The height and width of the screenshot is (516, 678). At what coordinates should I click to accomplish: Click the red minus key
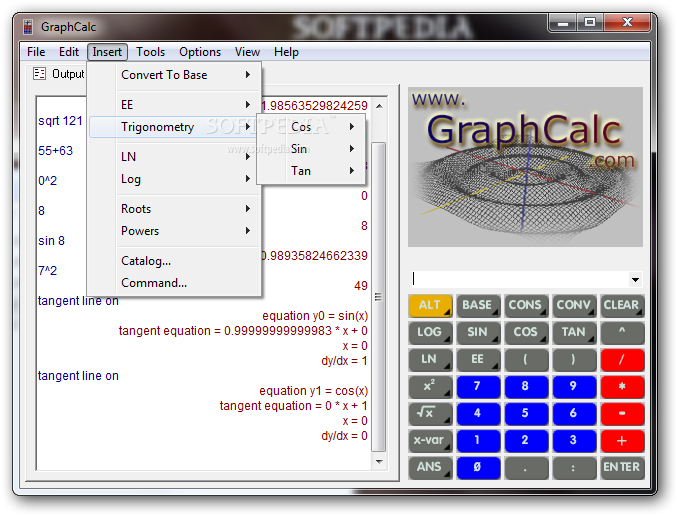(x=622, y=413)
